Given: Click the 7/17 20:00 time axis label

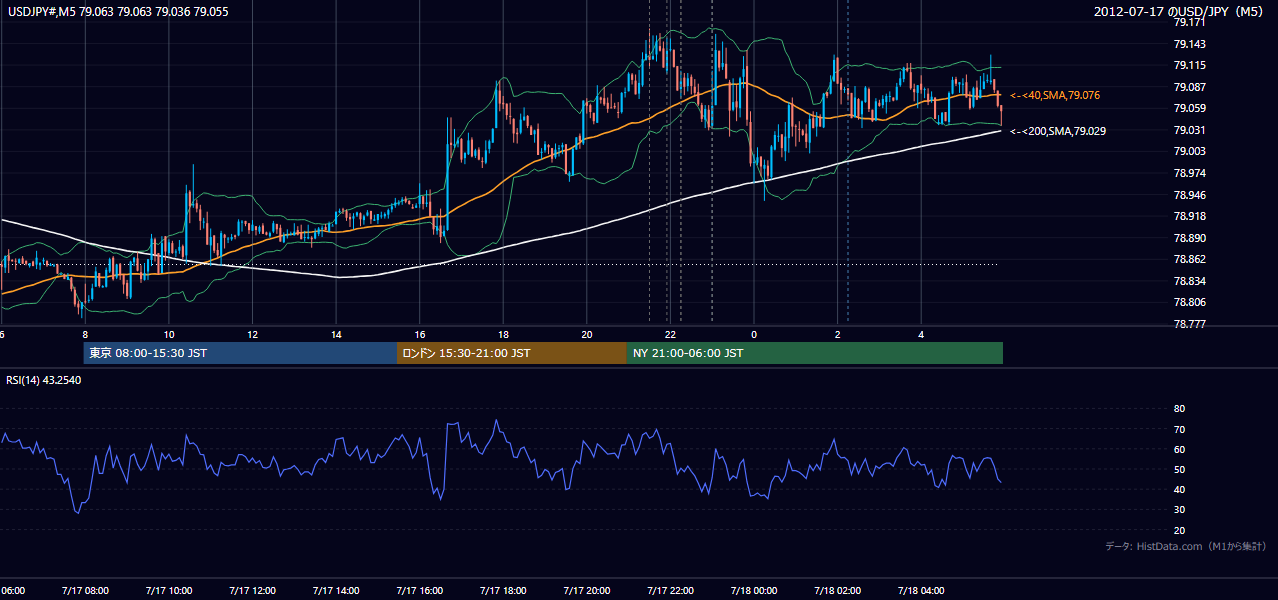Looking at the screenshot, I should [x=587, y=590].
